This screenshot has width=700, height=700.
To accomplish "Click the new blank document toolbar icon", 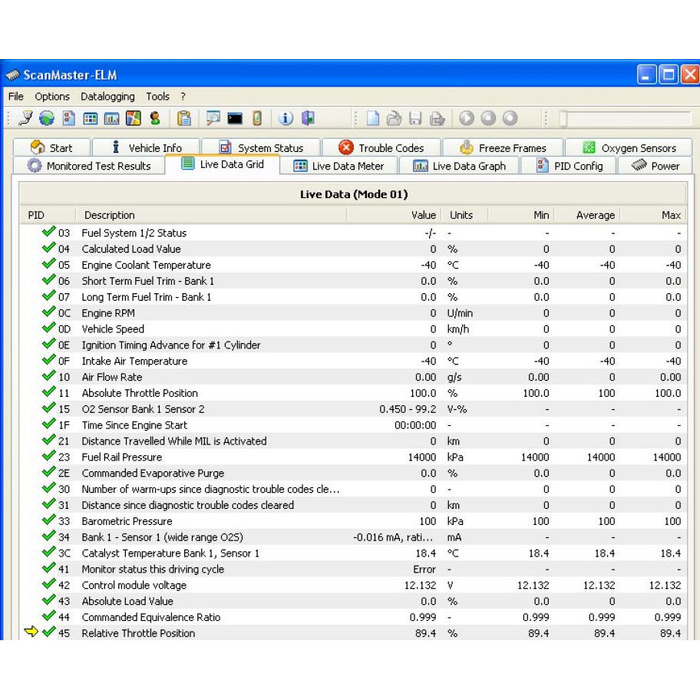I will click(x=373, y=119).
